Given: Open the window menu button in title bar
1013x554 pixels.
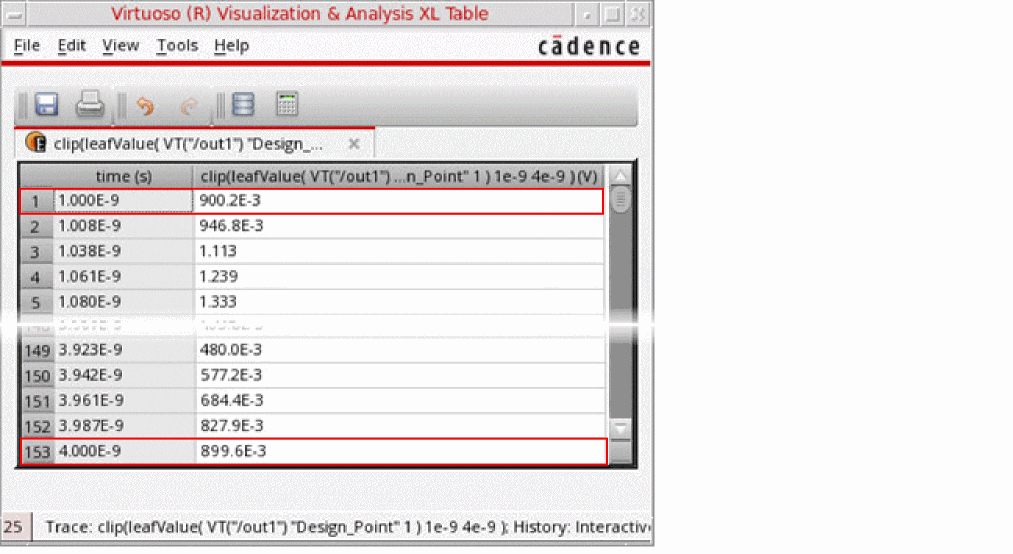Looking at the screenshot, I should pyautogui.click(x=14, y=14).
